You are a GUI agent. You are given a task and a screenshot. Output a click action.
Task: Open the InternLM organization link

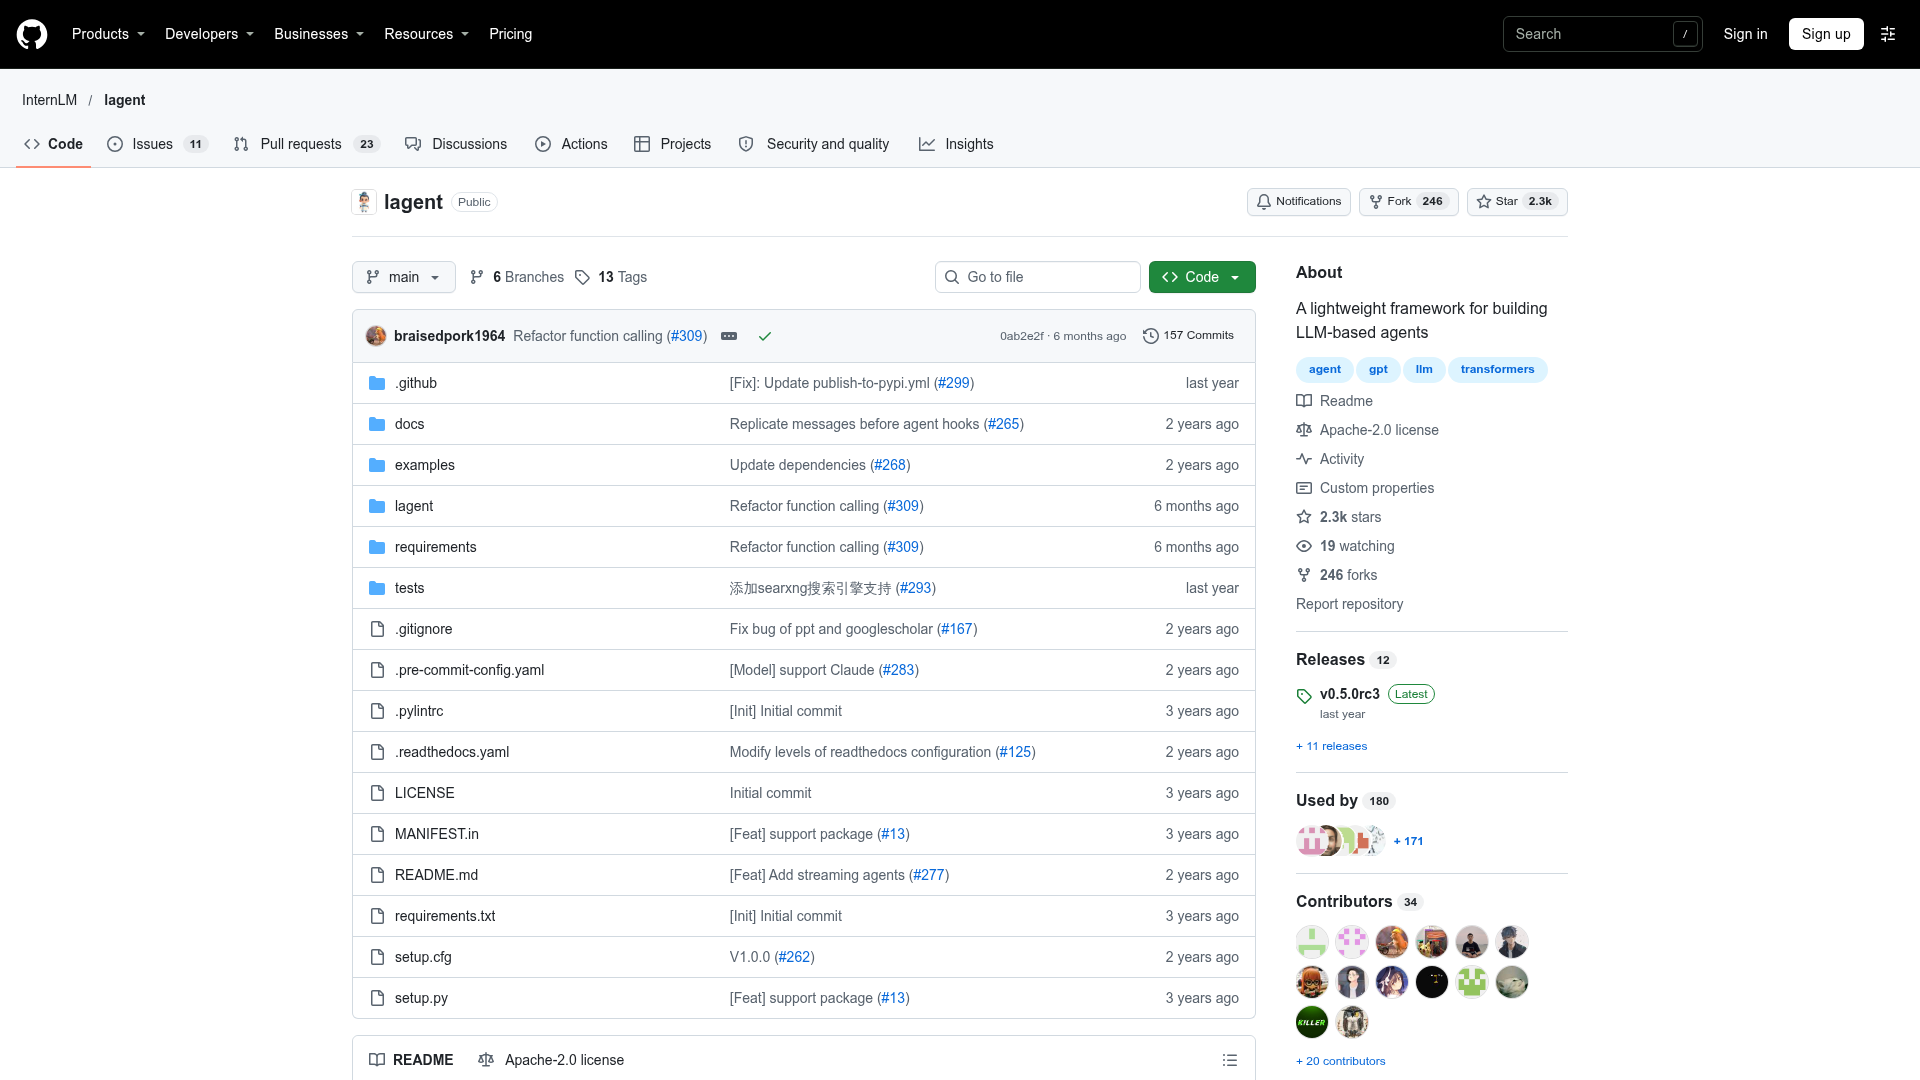coord(50,100)
